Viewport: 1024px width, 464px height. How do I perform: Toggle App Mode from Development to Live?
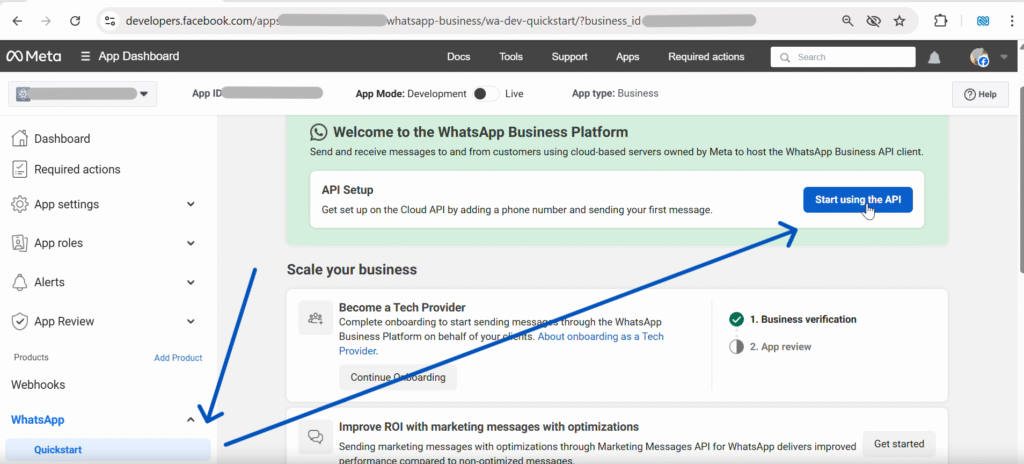tap(486, 94)
